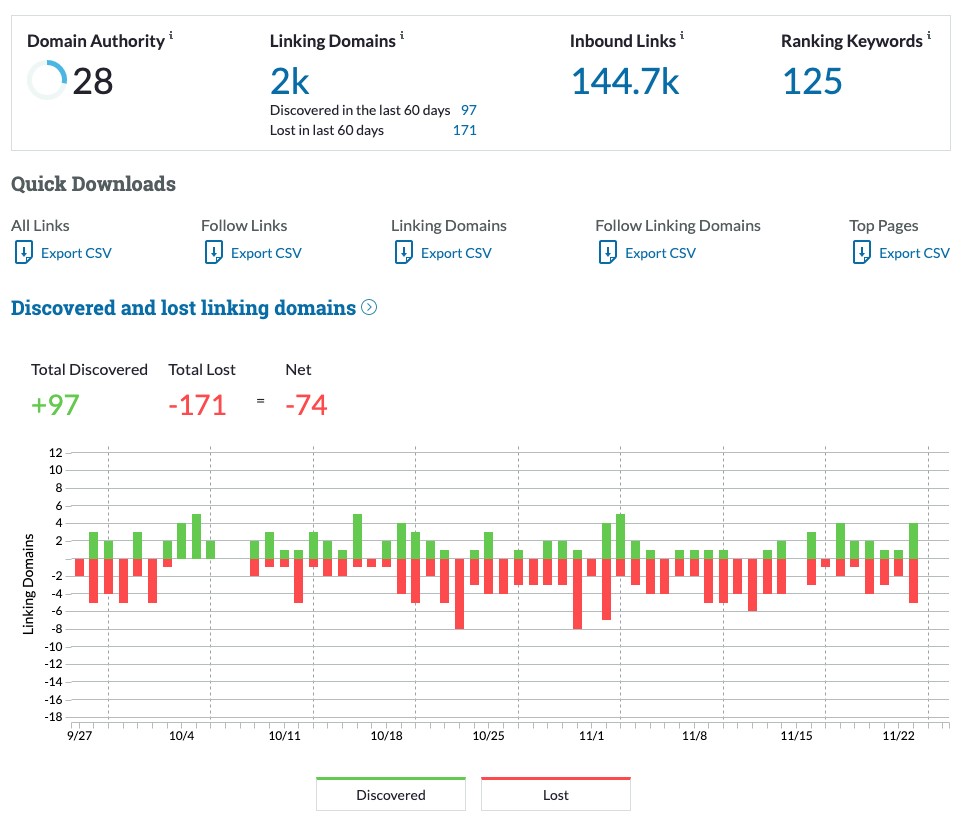Expand Discovered and lost linking domains arrow

[369, 308]
